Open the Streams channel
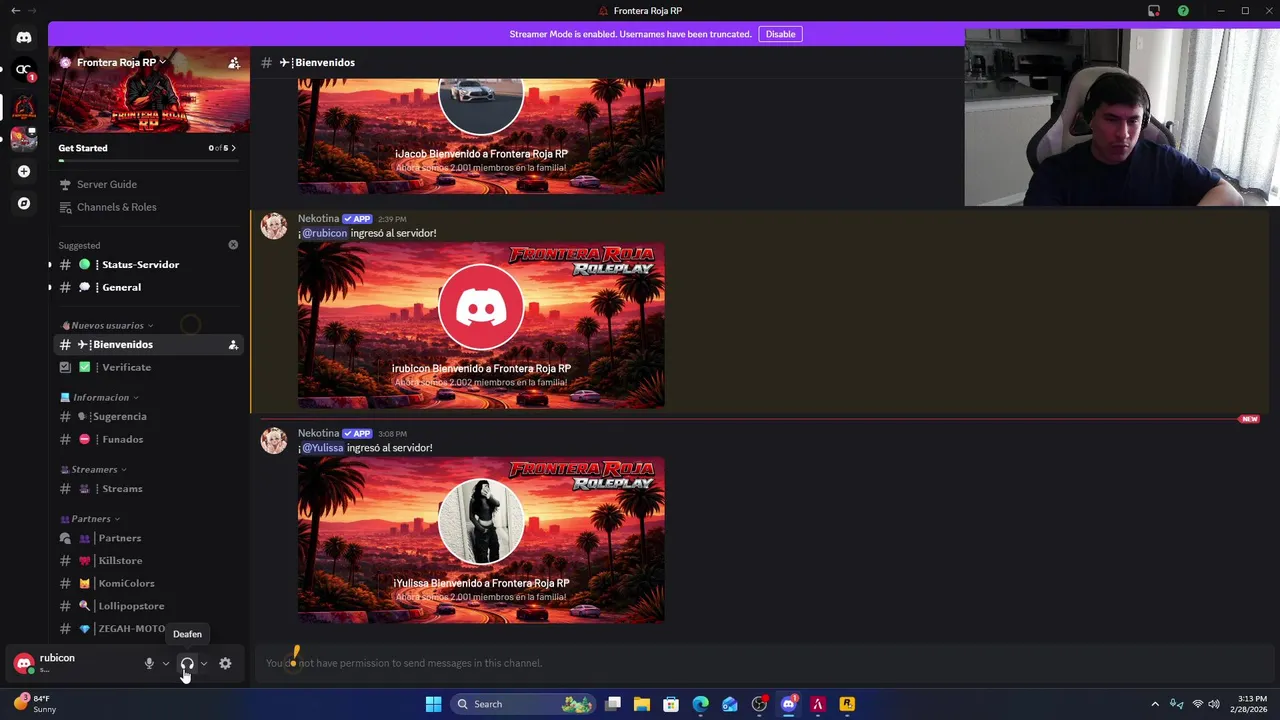1280x720 pixels. pyautogui.click(x=147, y=489)
